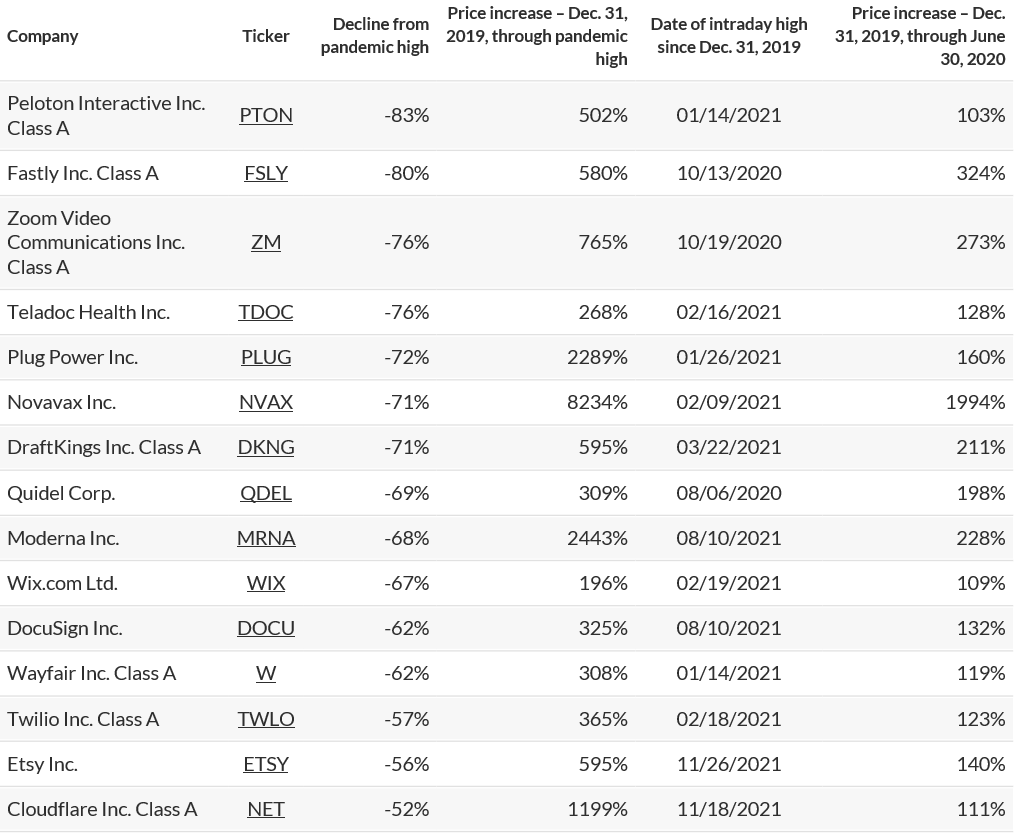
Task: Follow the ETSY ticker link
Action: point(266,764)
